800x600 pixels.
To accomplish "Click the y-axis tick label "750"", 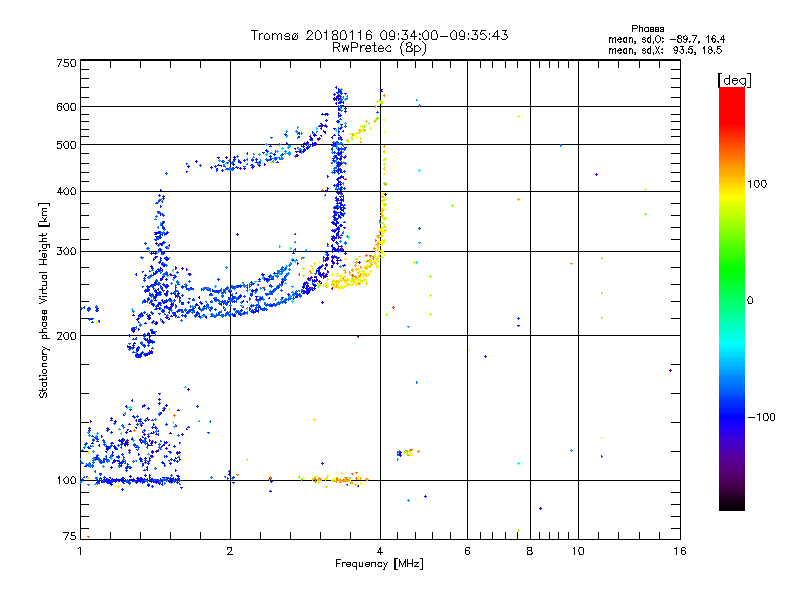I will point(66,63).
